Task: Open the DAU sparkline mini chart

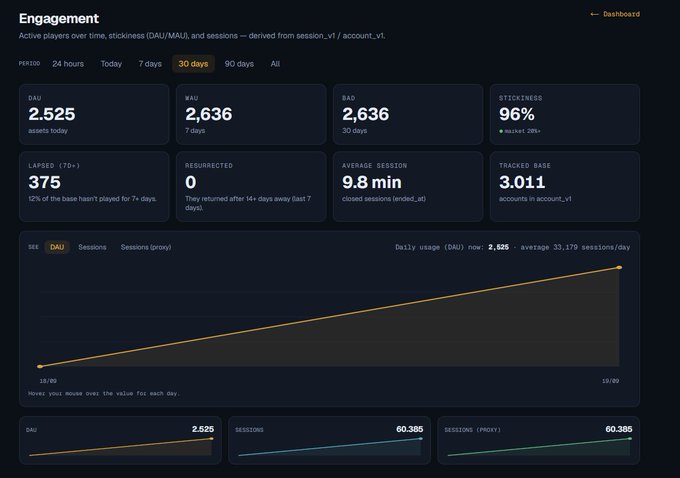Action: [x=121, y=440]
